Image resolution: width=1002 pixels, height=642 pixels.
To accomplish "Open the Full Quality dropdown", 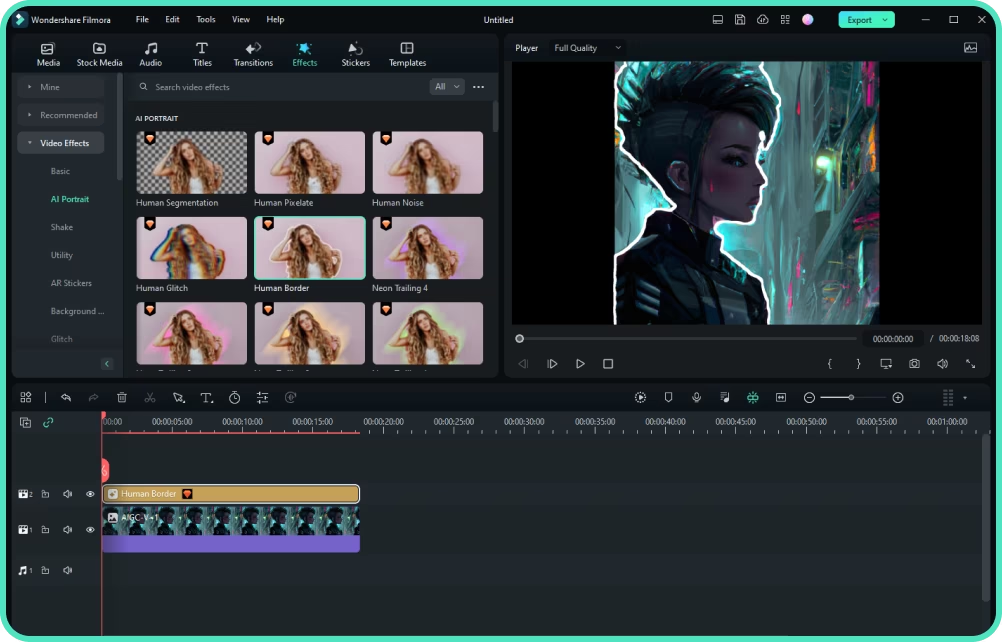I will tap(589, 48).
